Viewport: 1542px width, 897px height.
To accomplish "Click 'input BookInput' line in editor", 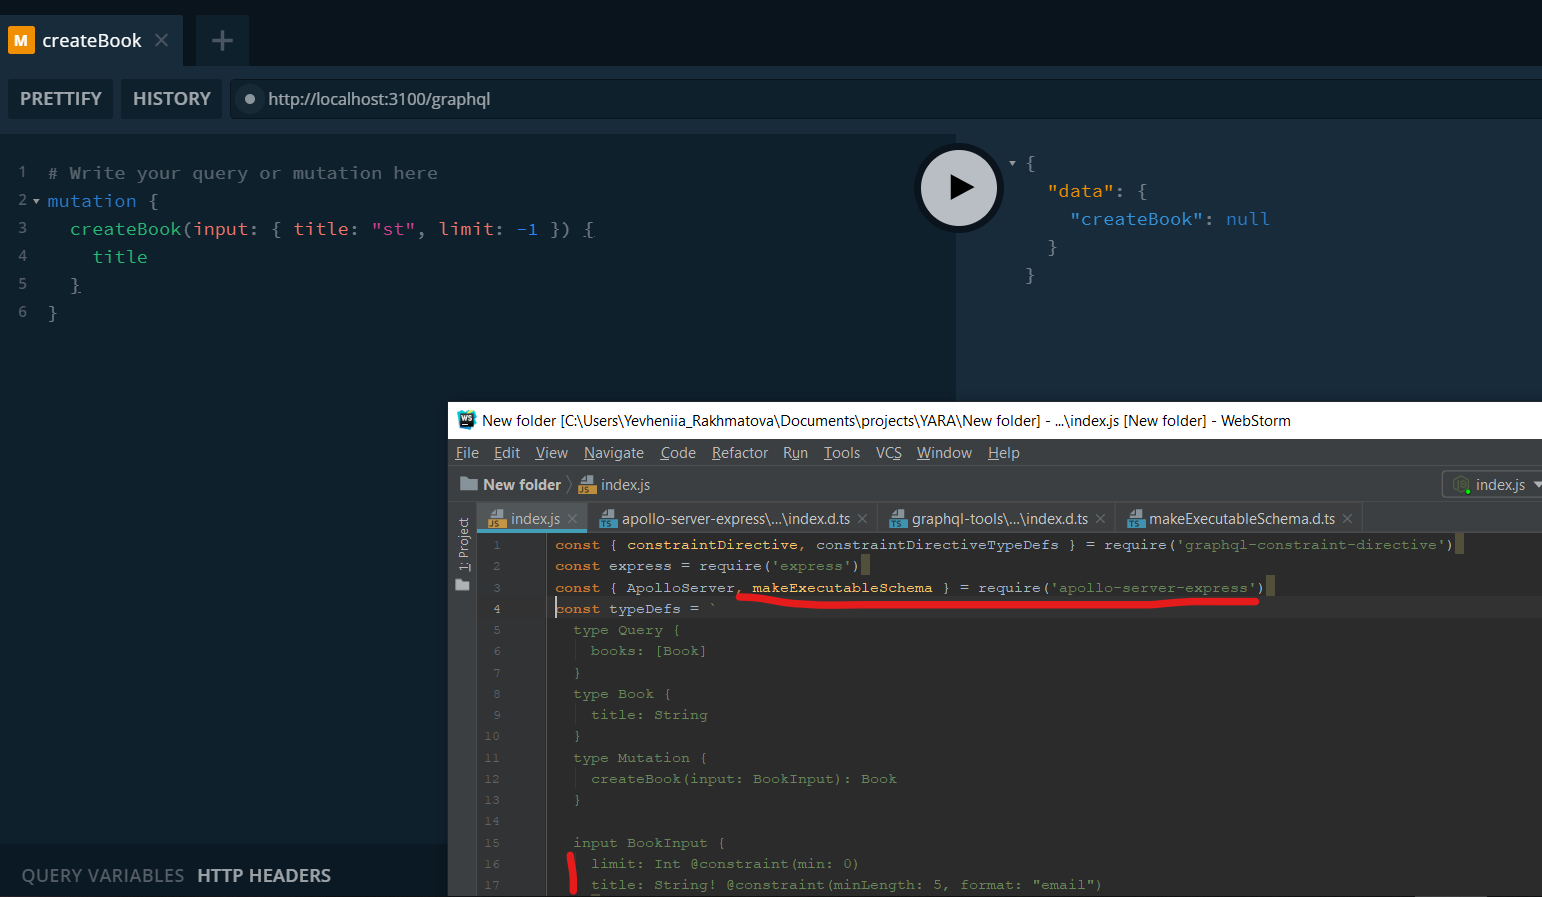I will [649, 842].
